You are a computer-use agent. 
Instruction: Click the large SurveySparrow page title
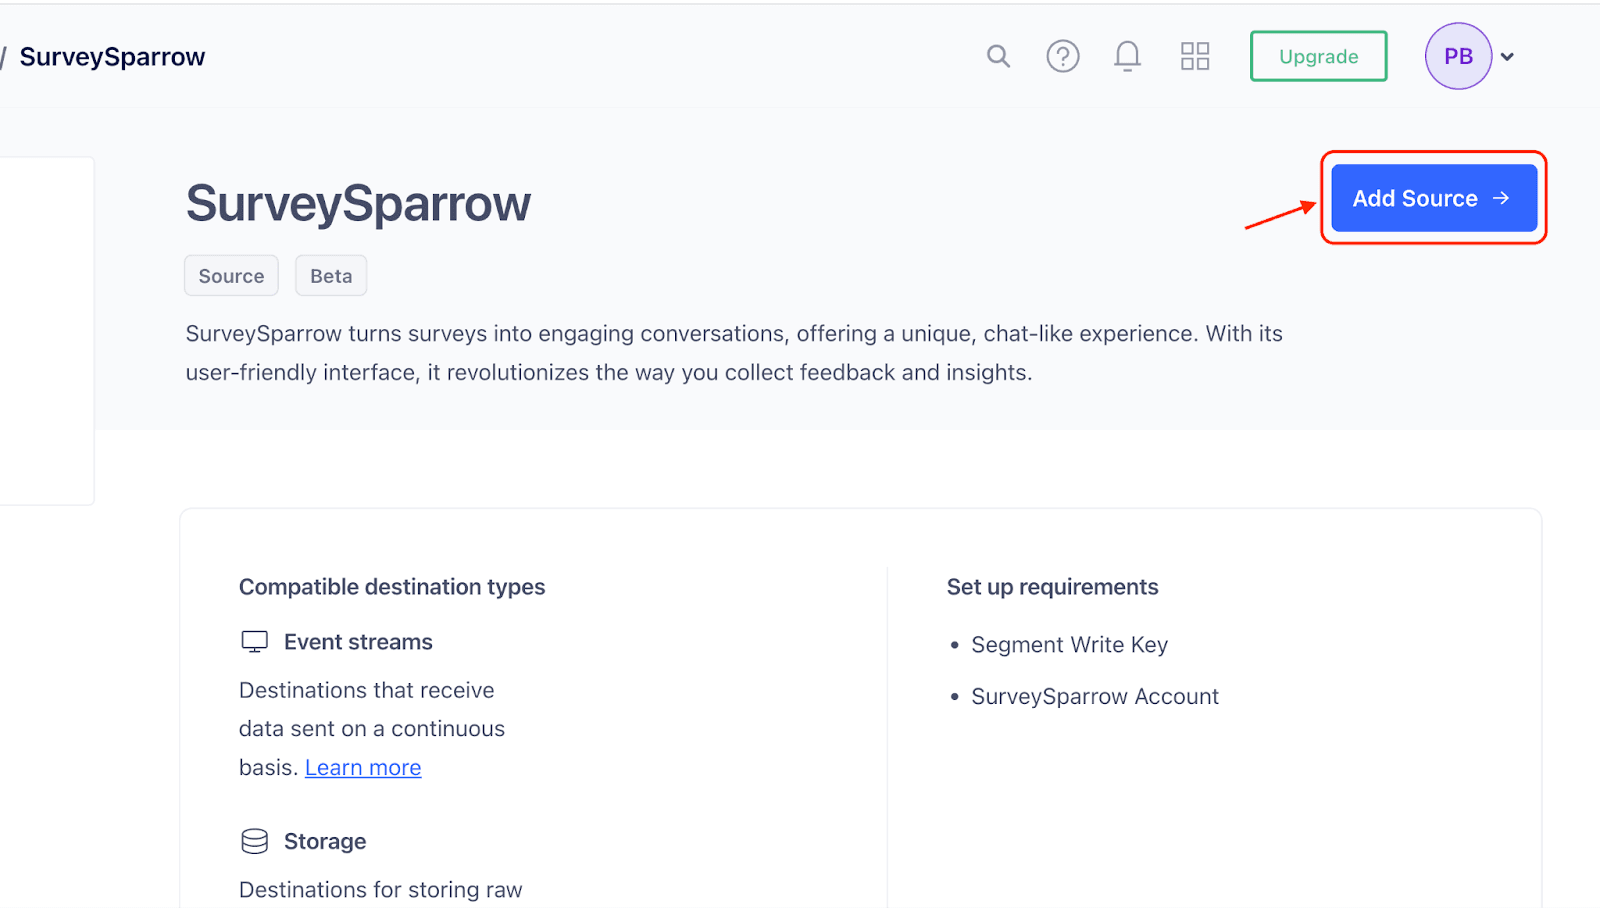click(358, 204)
